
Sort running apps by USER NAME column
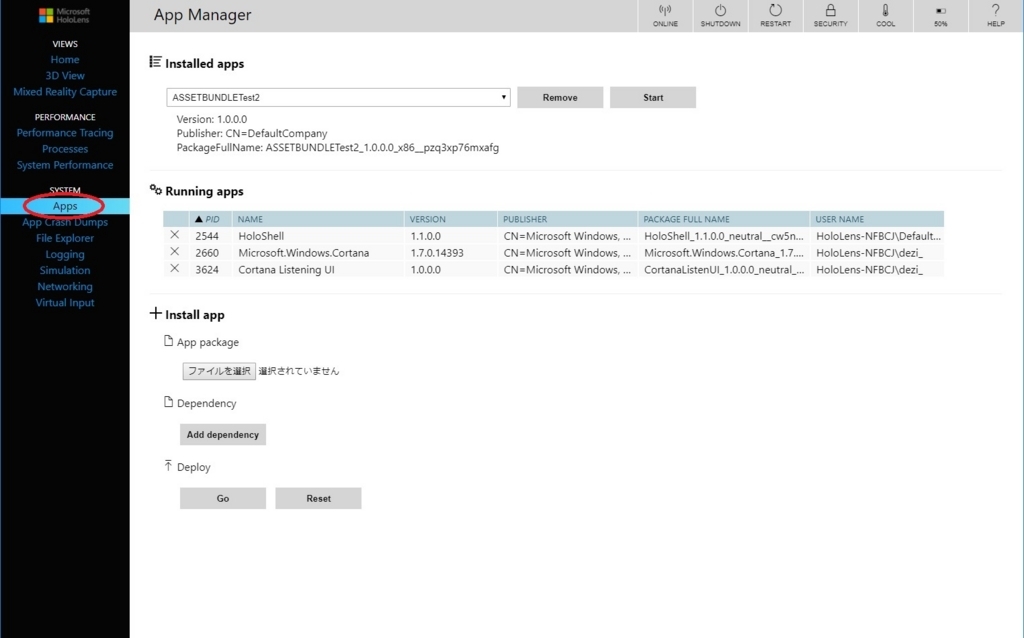click(x=877, y=219)
